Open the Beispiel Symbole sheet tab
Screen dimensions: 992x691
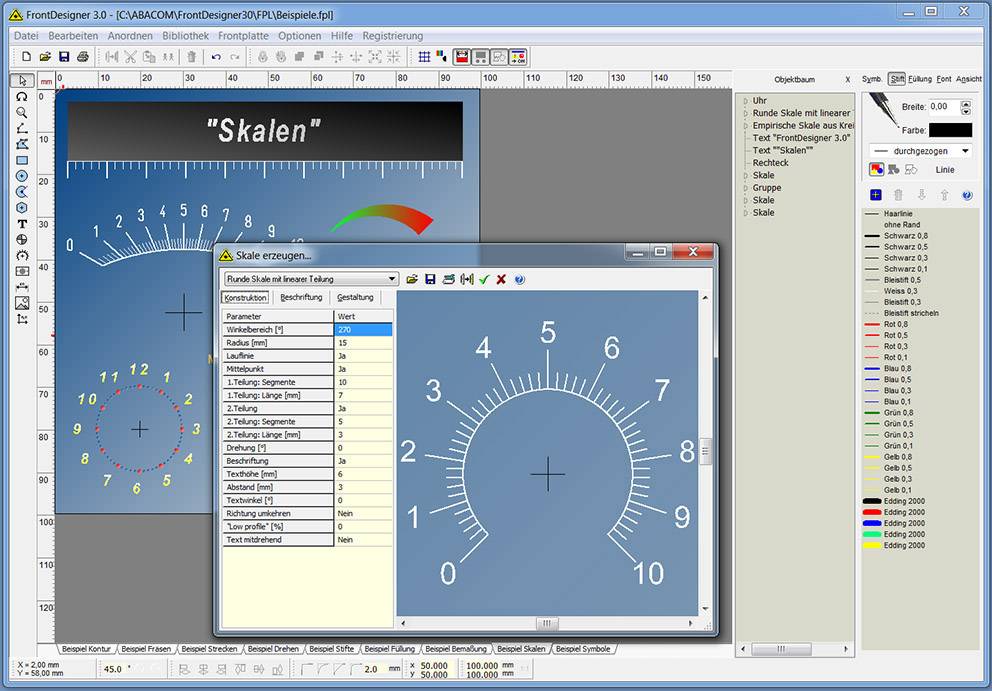pyautogui.click(x=582, y=649)
